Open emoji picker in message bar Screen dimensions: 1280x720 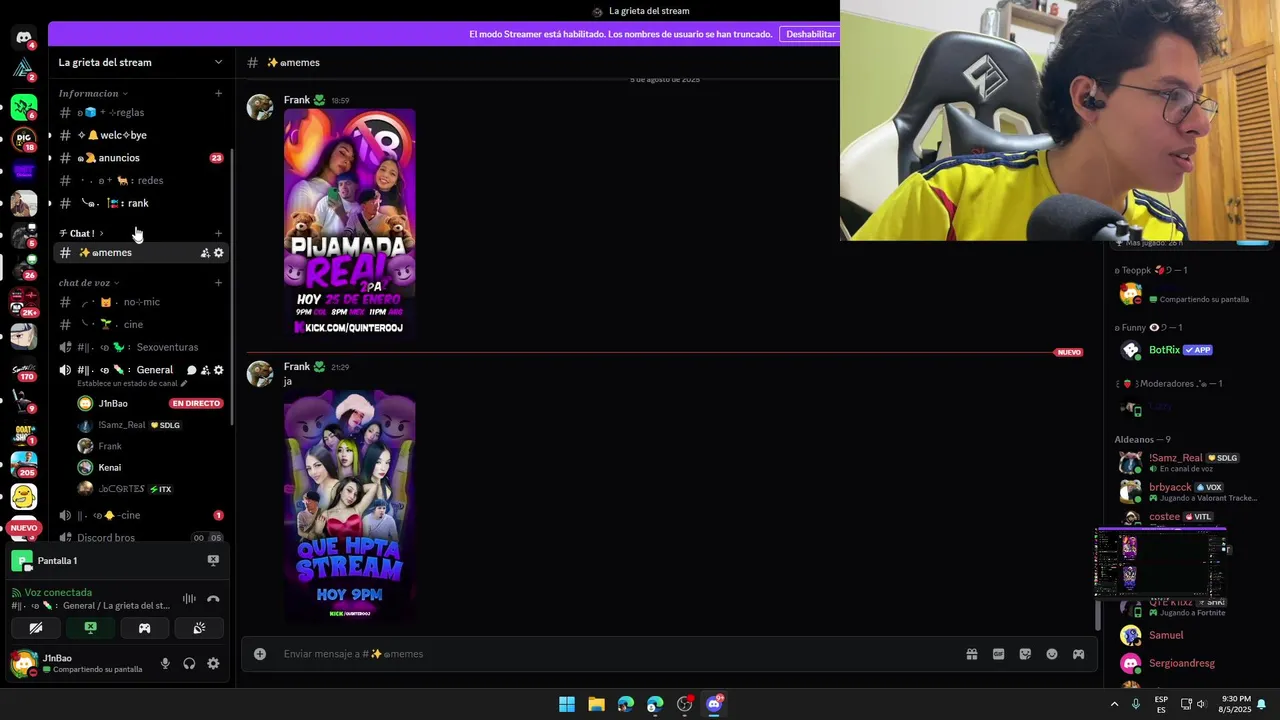click(1051, 654)
